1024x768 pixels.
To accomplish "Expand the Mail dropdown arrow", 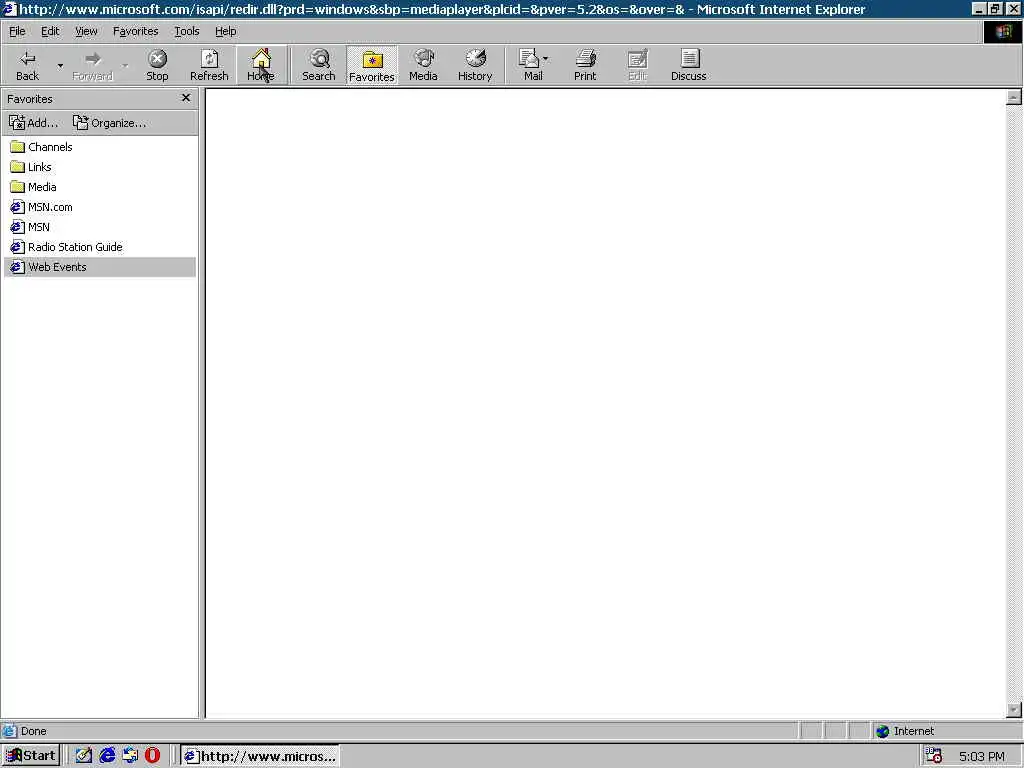I will pyautogui.click(x=546, y=59).
